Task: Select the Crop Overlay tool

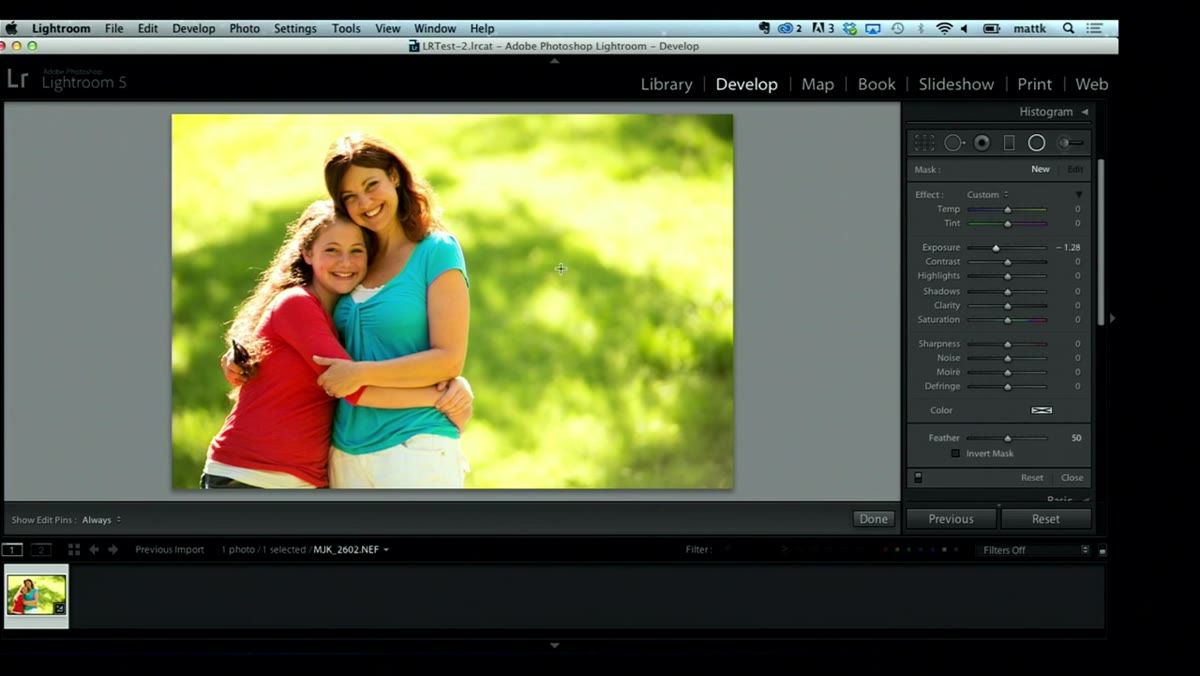Action: click(x=925, y=143)
